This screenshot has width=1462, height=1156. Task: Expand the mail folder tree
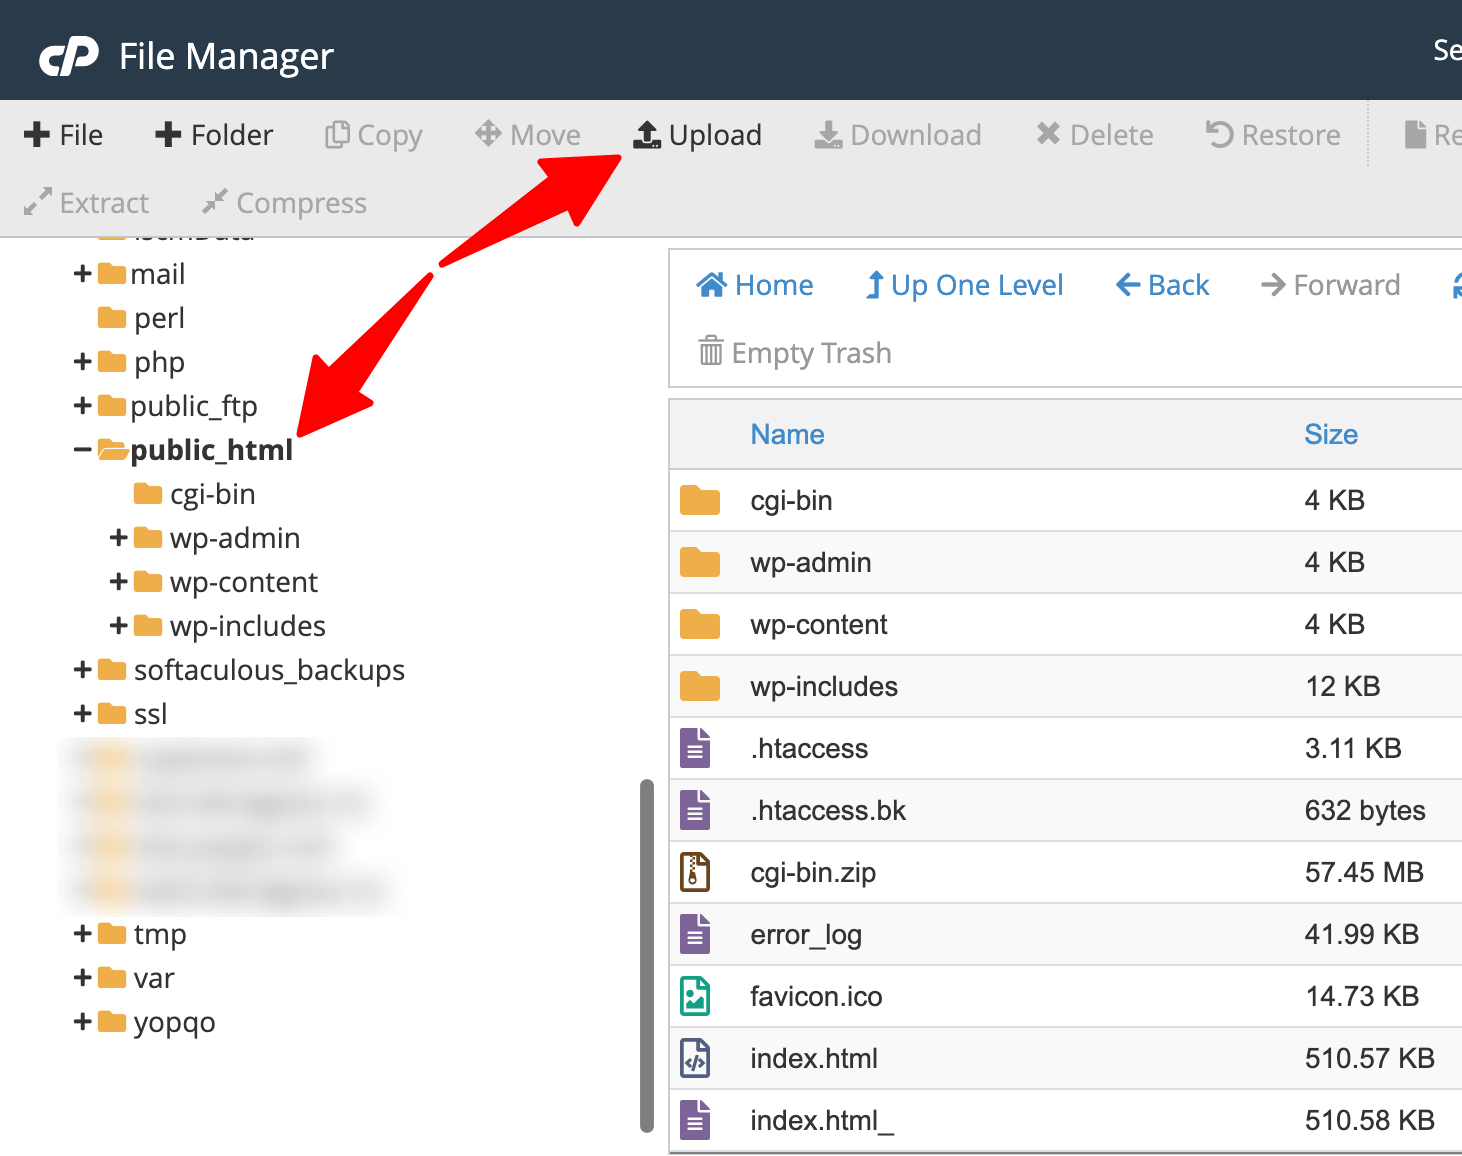click(82, 273)
